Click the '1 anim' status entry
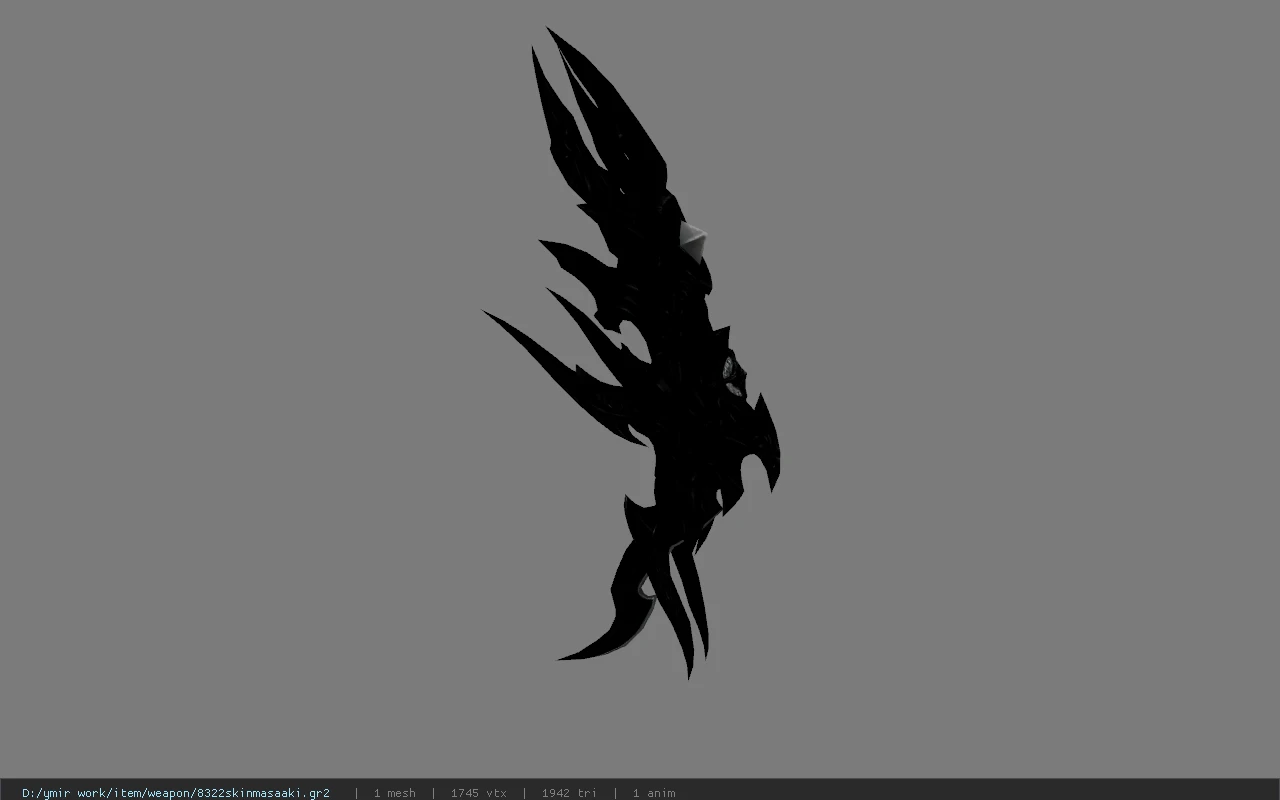This screenshot has width=1280, height=800. click(x=654, y=793)
